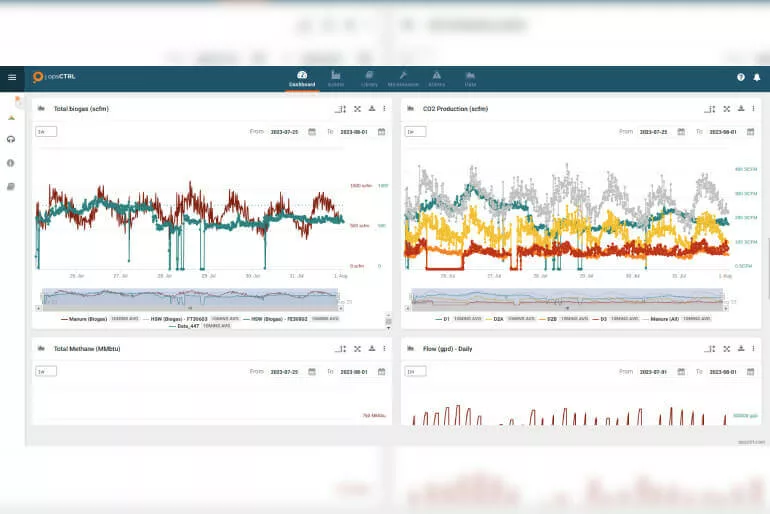This screenshot has width=770, height=514.
Task: Expand Total Methane chart to fullscreen
Action: click(x=358, y=349)
